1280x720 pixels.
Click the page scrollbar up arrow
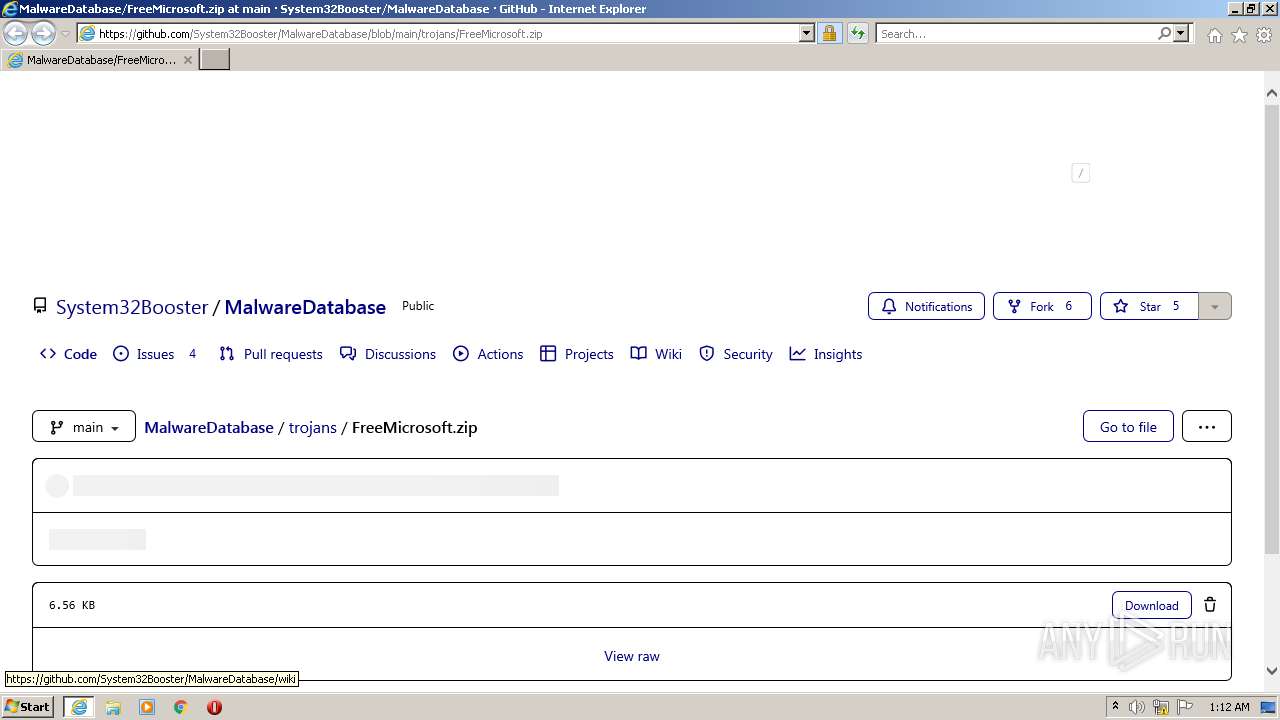click(x=1272, y=93)
